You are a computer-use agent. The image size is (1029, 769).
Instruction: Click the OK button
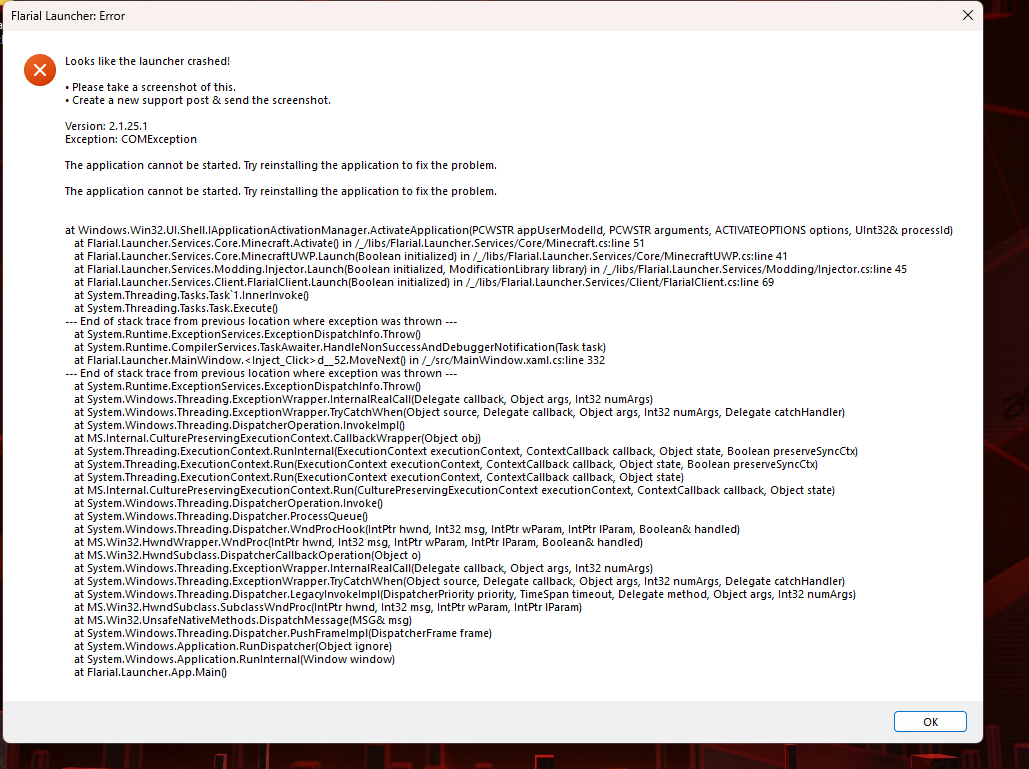coord(930,721)
